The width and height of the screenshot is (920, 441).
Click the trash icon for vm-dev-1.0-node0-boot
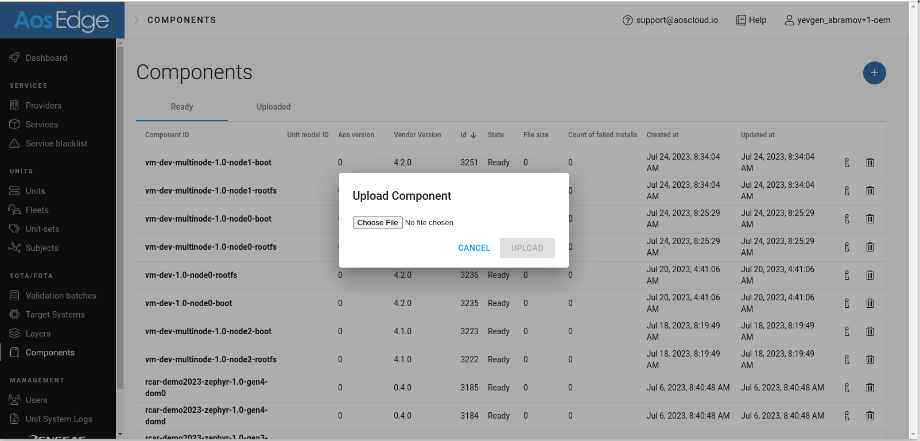click(x=870, y=302)
